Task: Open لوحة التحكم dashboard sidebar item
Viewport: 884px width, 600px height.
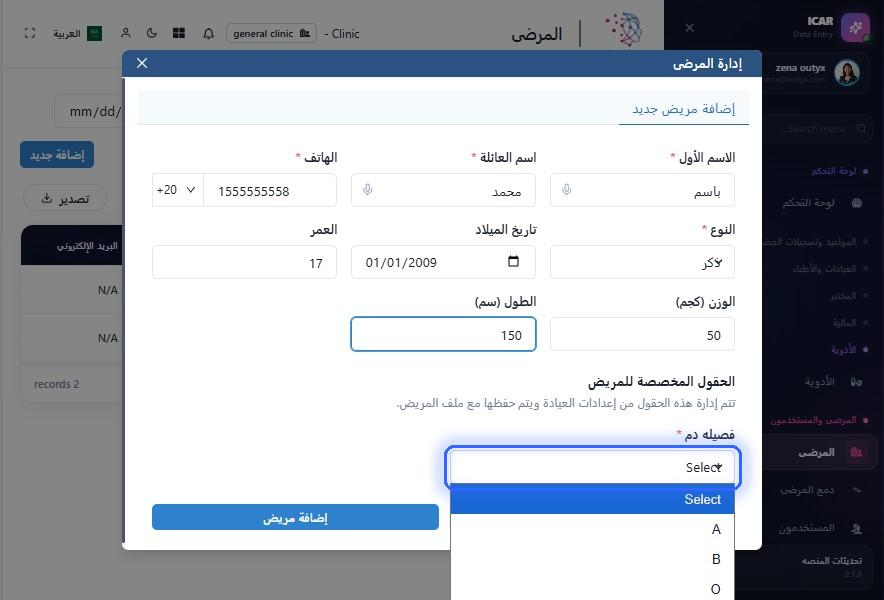Action: coord(822,203)
